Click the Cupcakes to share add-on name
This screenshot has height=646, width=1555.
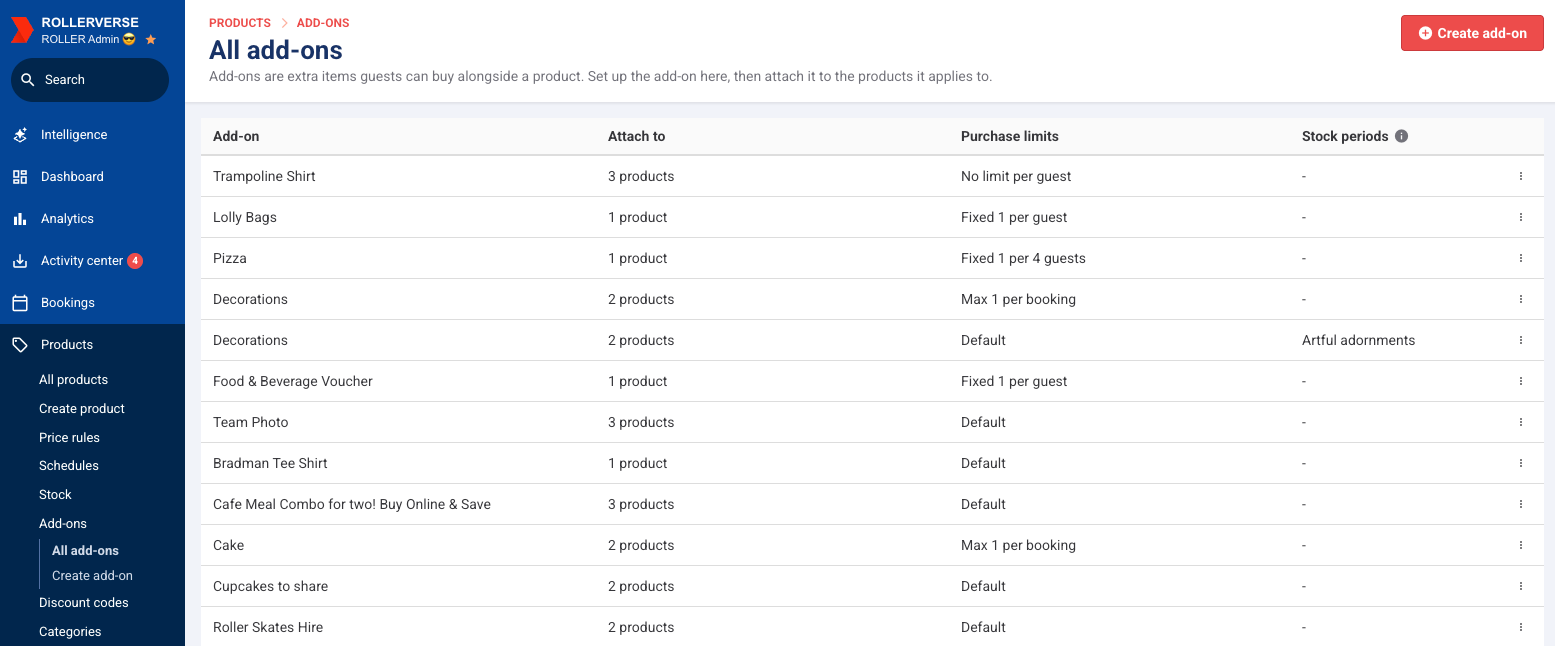(x=271, y=586)
